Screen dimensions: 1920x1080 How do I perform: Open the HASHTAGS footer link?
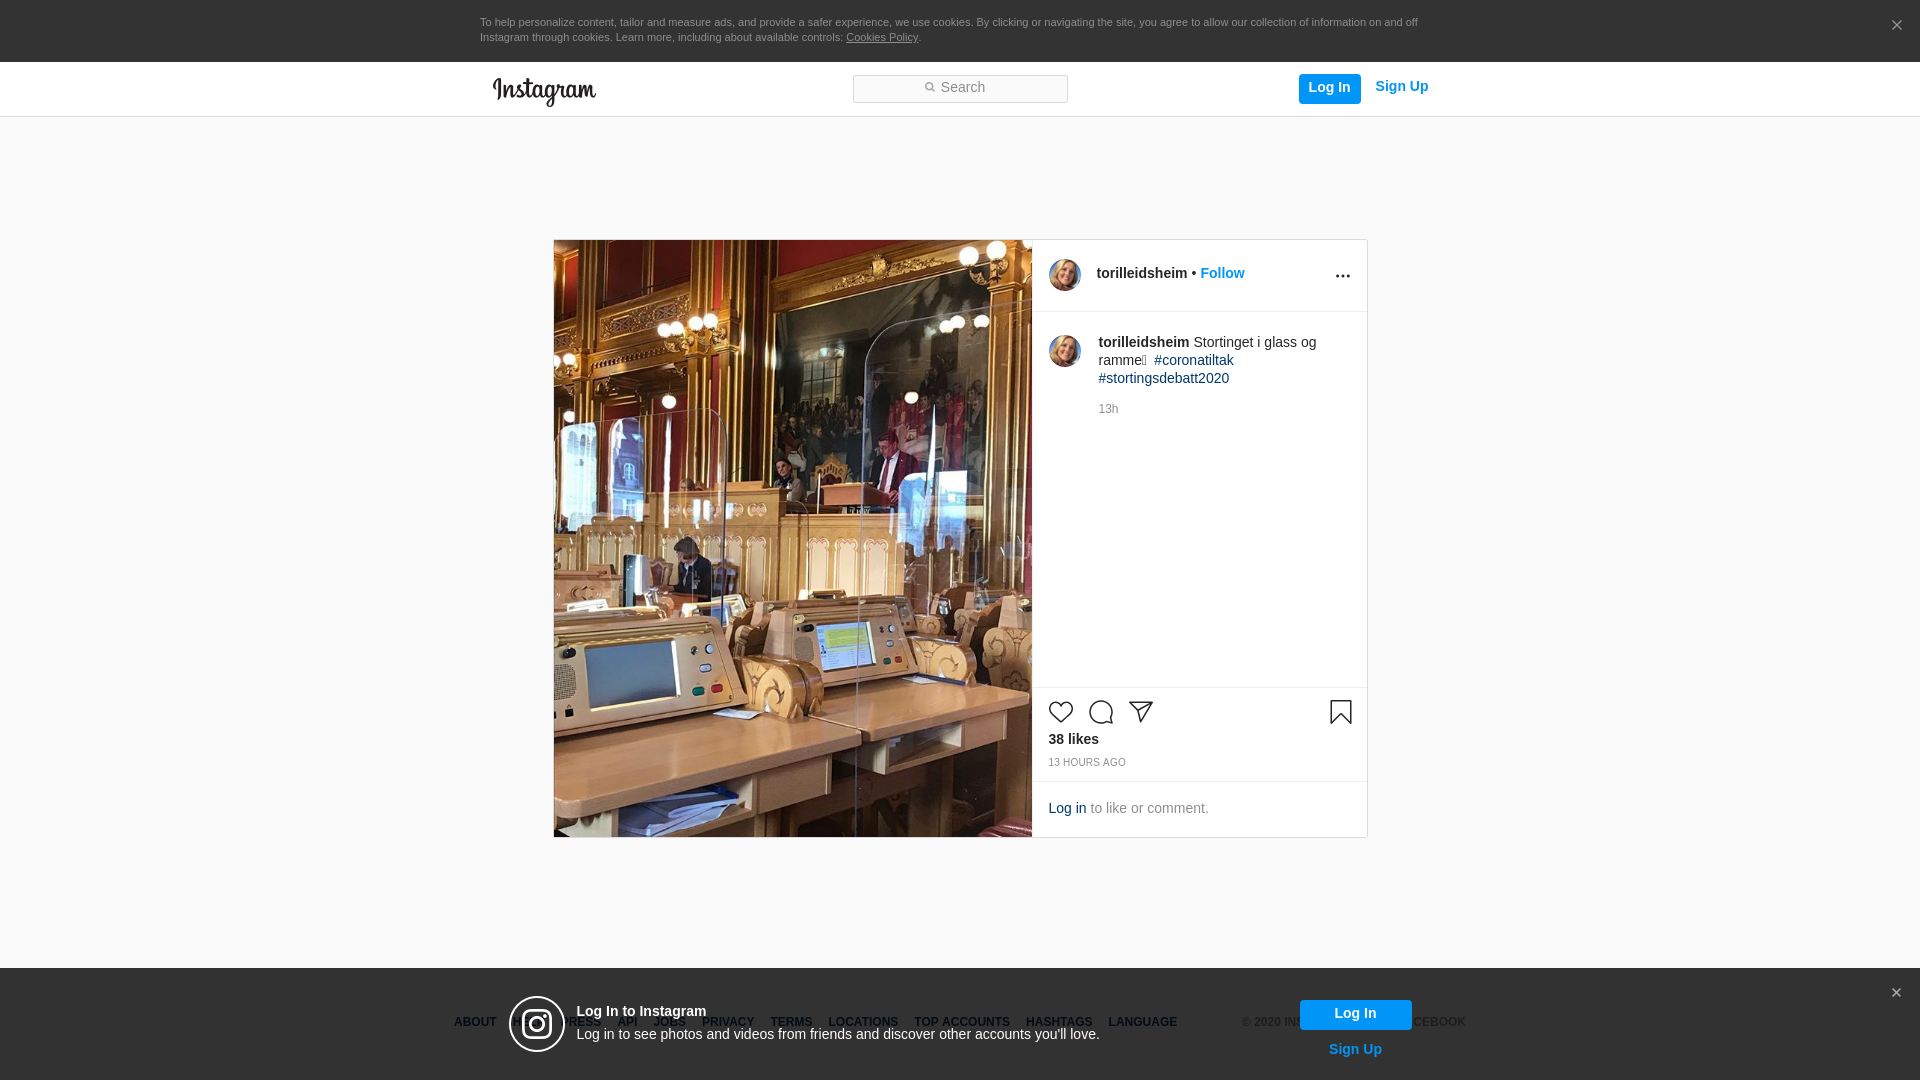pyautogui.click(x=1059, y=1022)
